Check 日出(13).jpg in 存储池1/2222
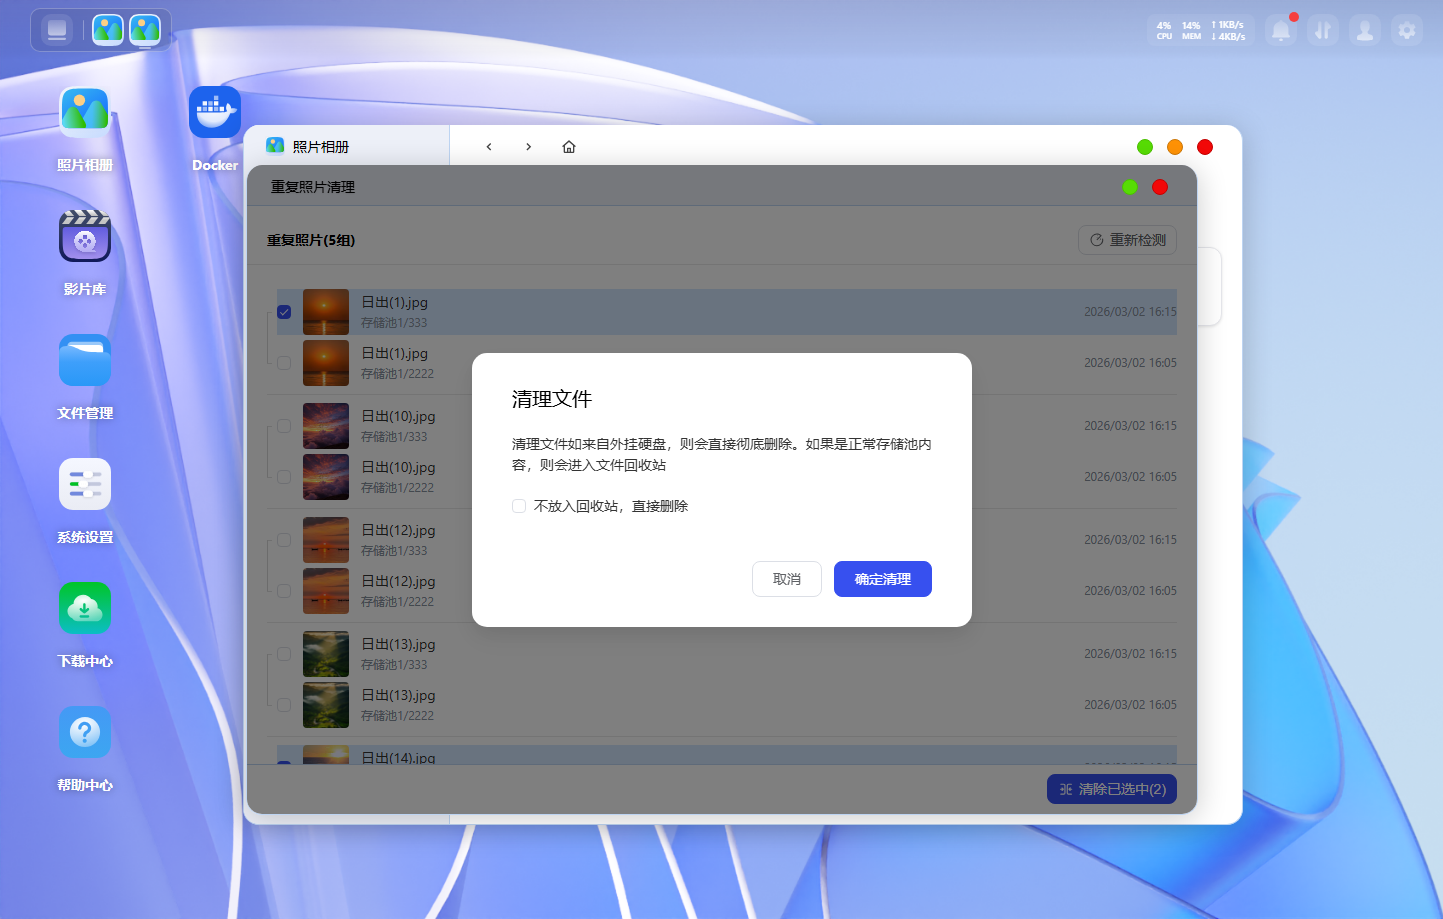The width and height of the screenshot is (1443, 919). coord(284,705)
